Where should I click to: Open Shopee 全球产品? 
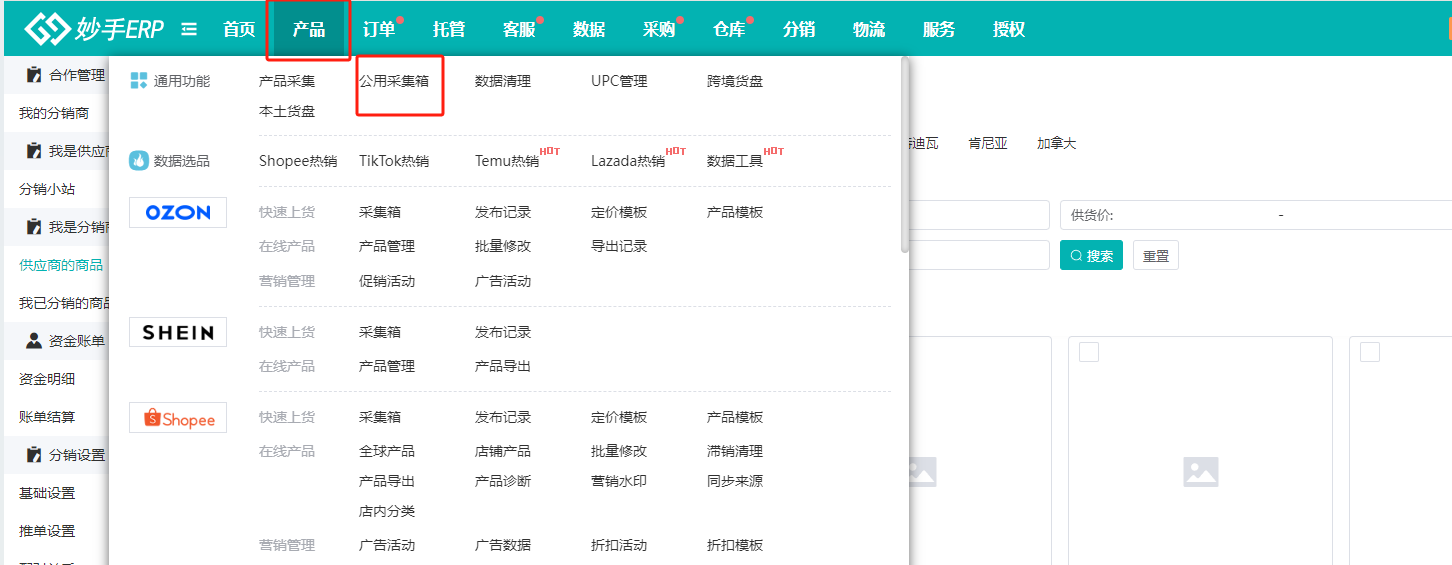point(387,451)
